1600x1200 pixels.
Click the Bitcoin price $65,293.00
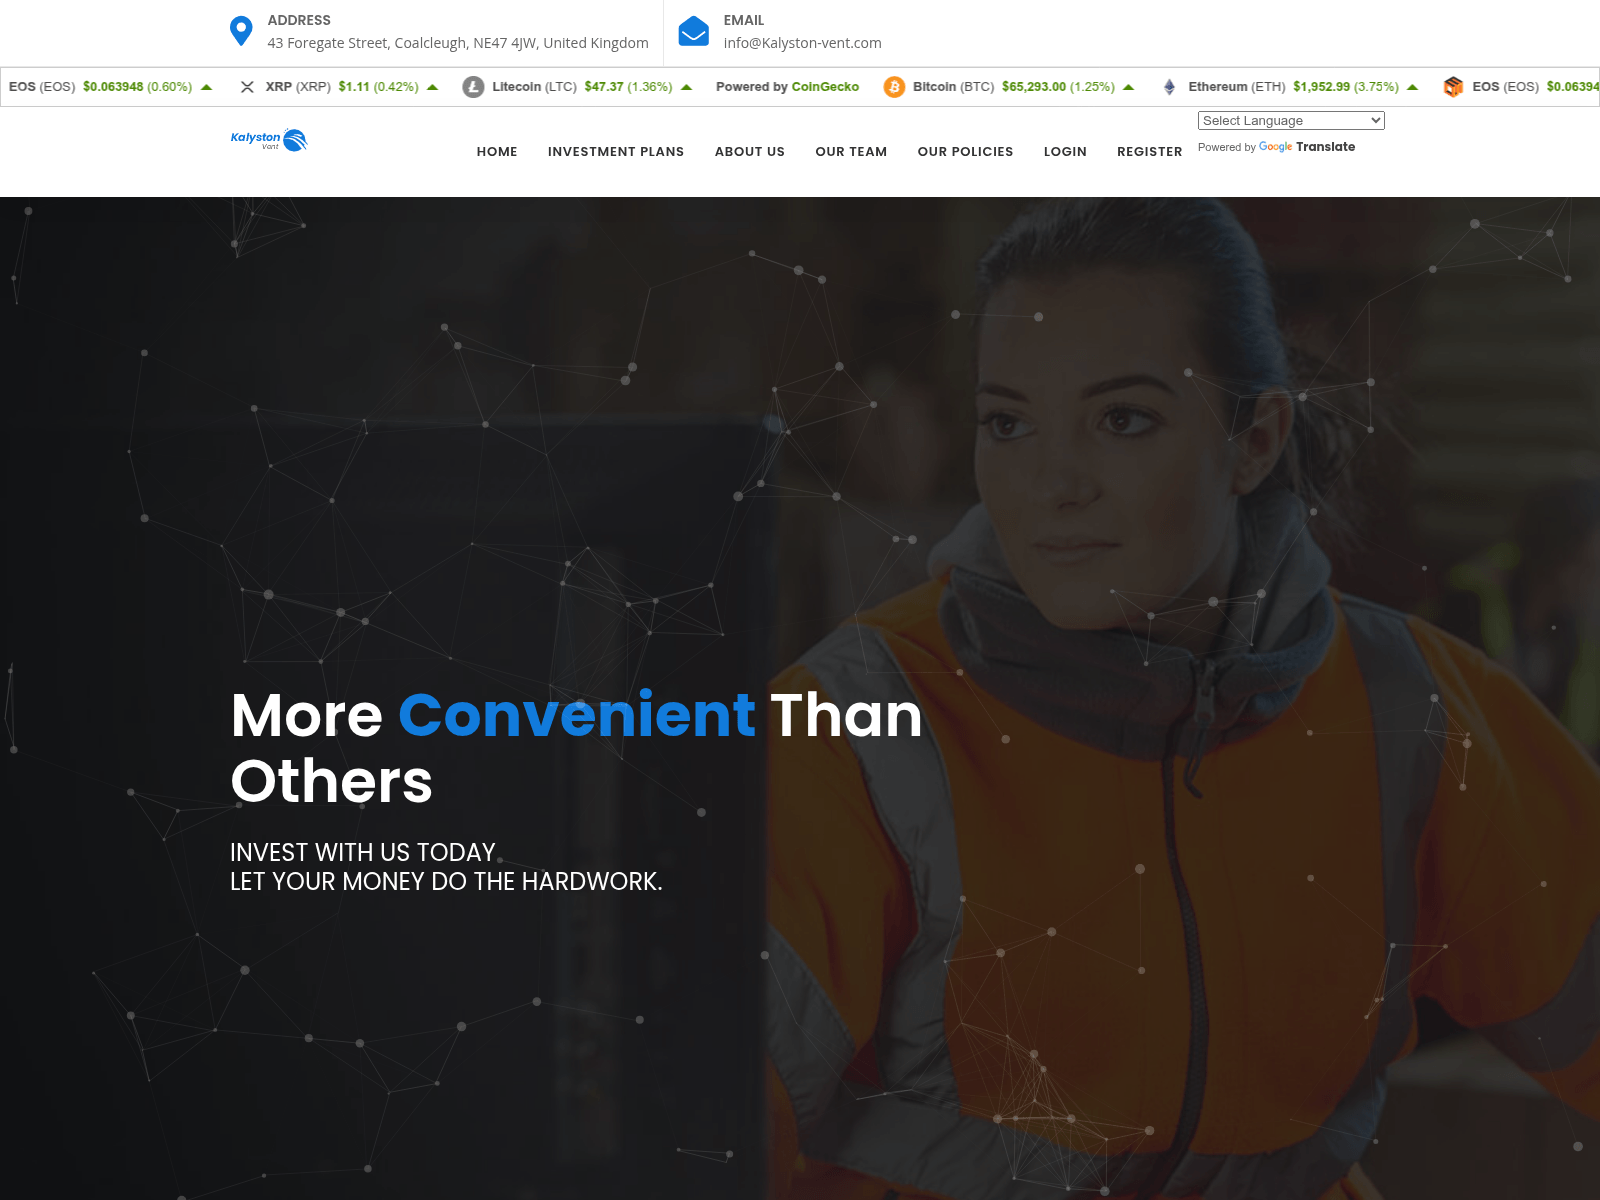pyautogui.click(x=1034, y=87)
